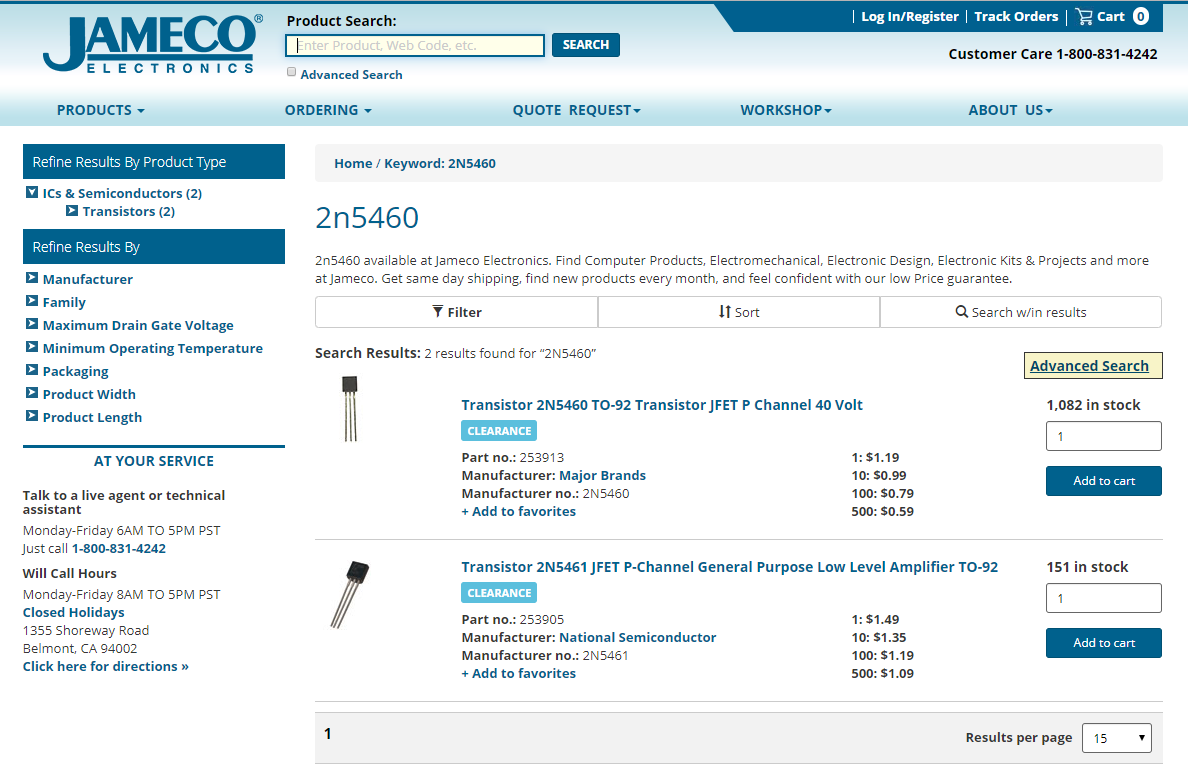
Task: Click Keyword: 2N5460 breadcrumb
Action: click(439, 164)
